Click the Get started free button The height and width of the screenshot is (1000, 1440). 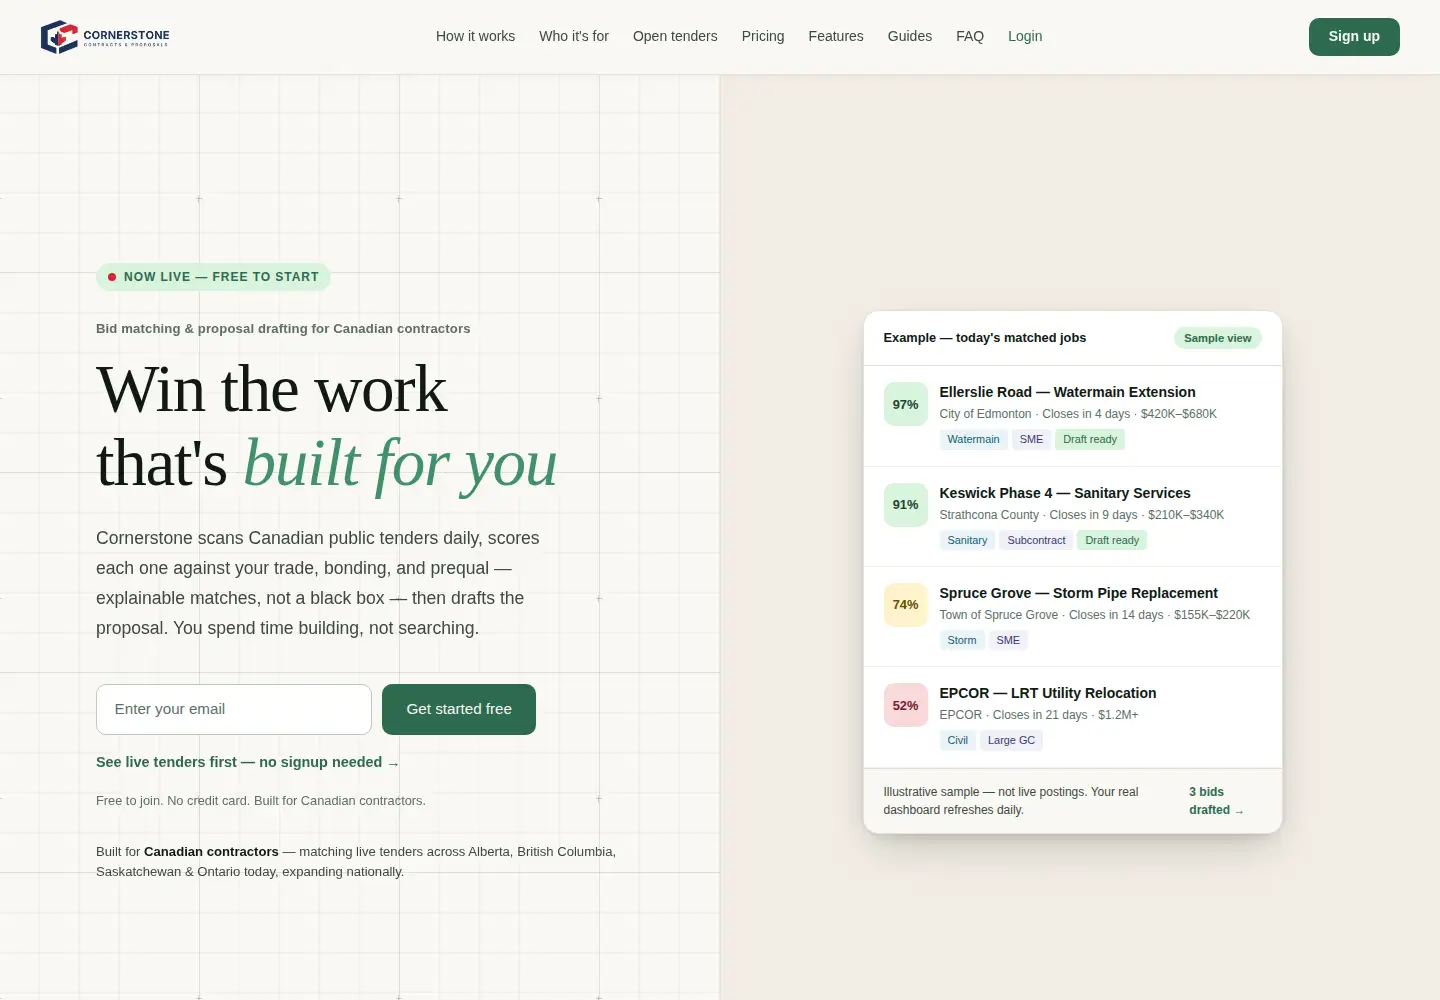[x=459, y=709]
